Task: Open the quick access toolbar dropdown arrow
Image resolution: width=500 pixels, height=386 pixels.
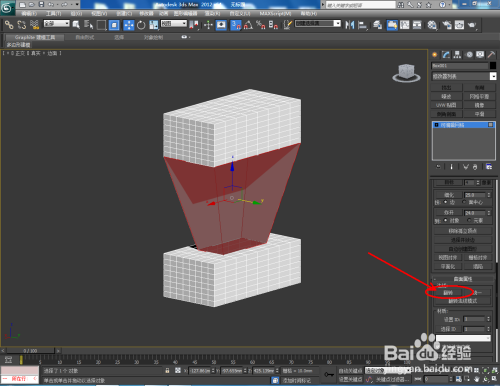Action: pos(77,4)
